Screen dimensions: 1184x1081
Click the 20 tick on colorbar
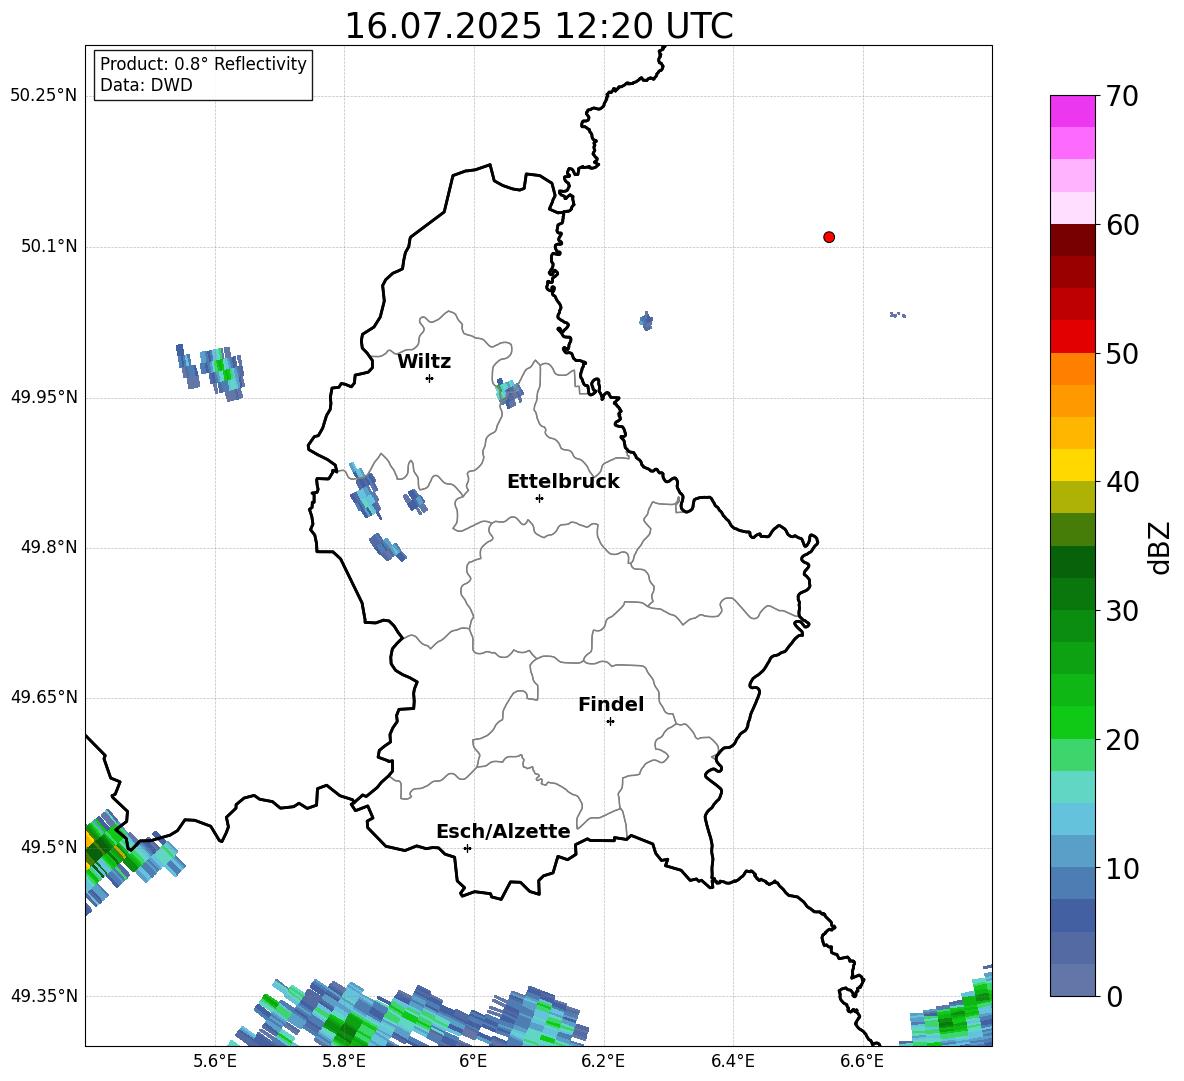pyautogui.click(x=1121, y=741)
